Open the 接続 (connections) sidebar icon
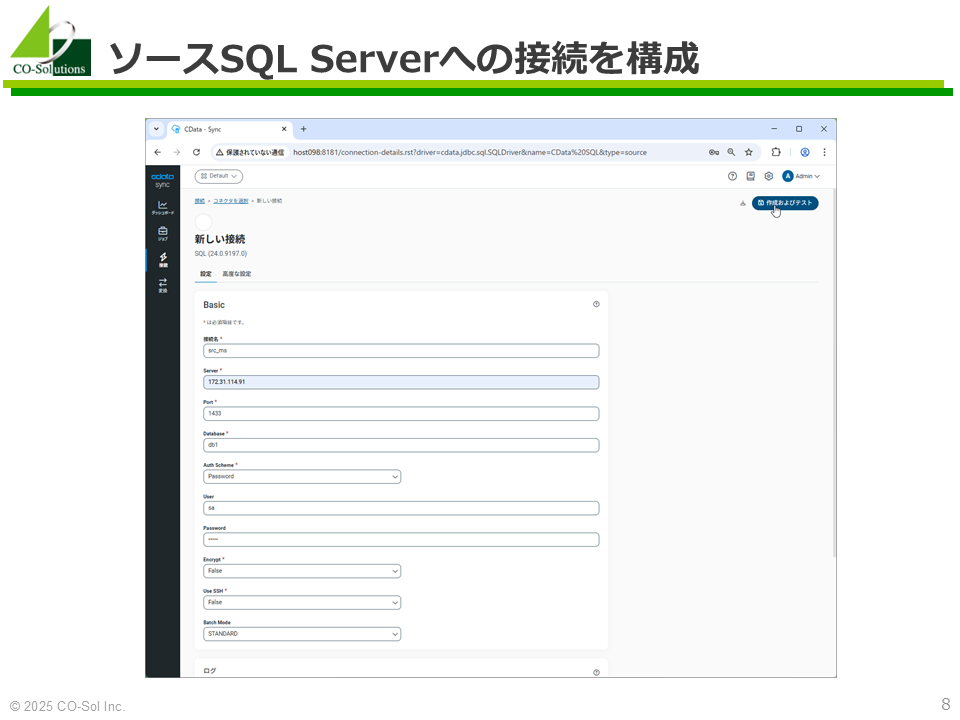 pyautogui.click(x=163, y=260)
